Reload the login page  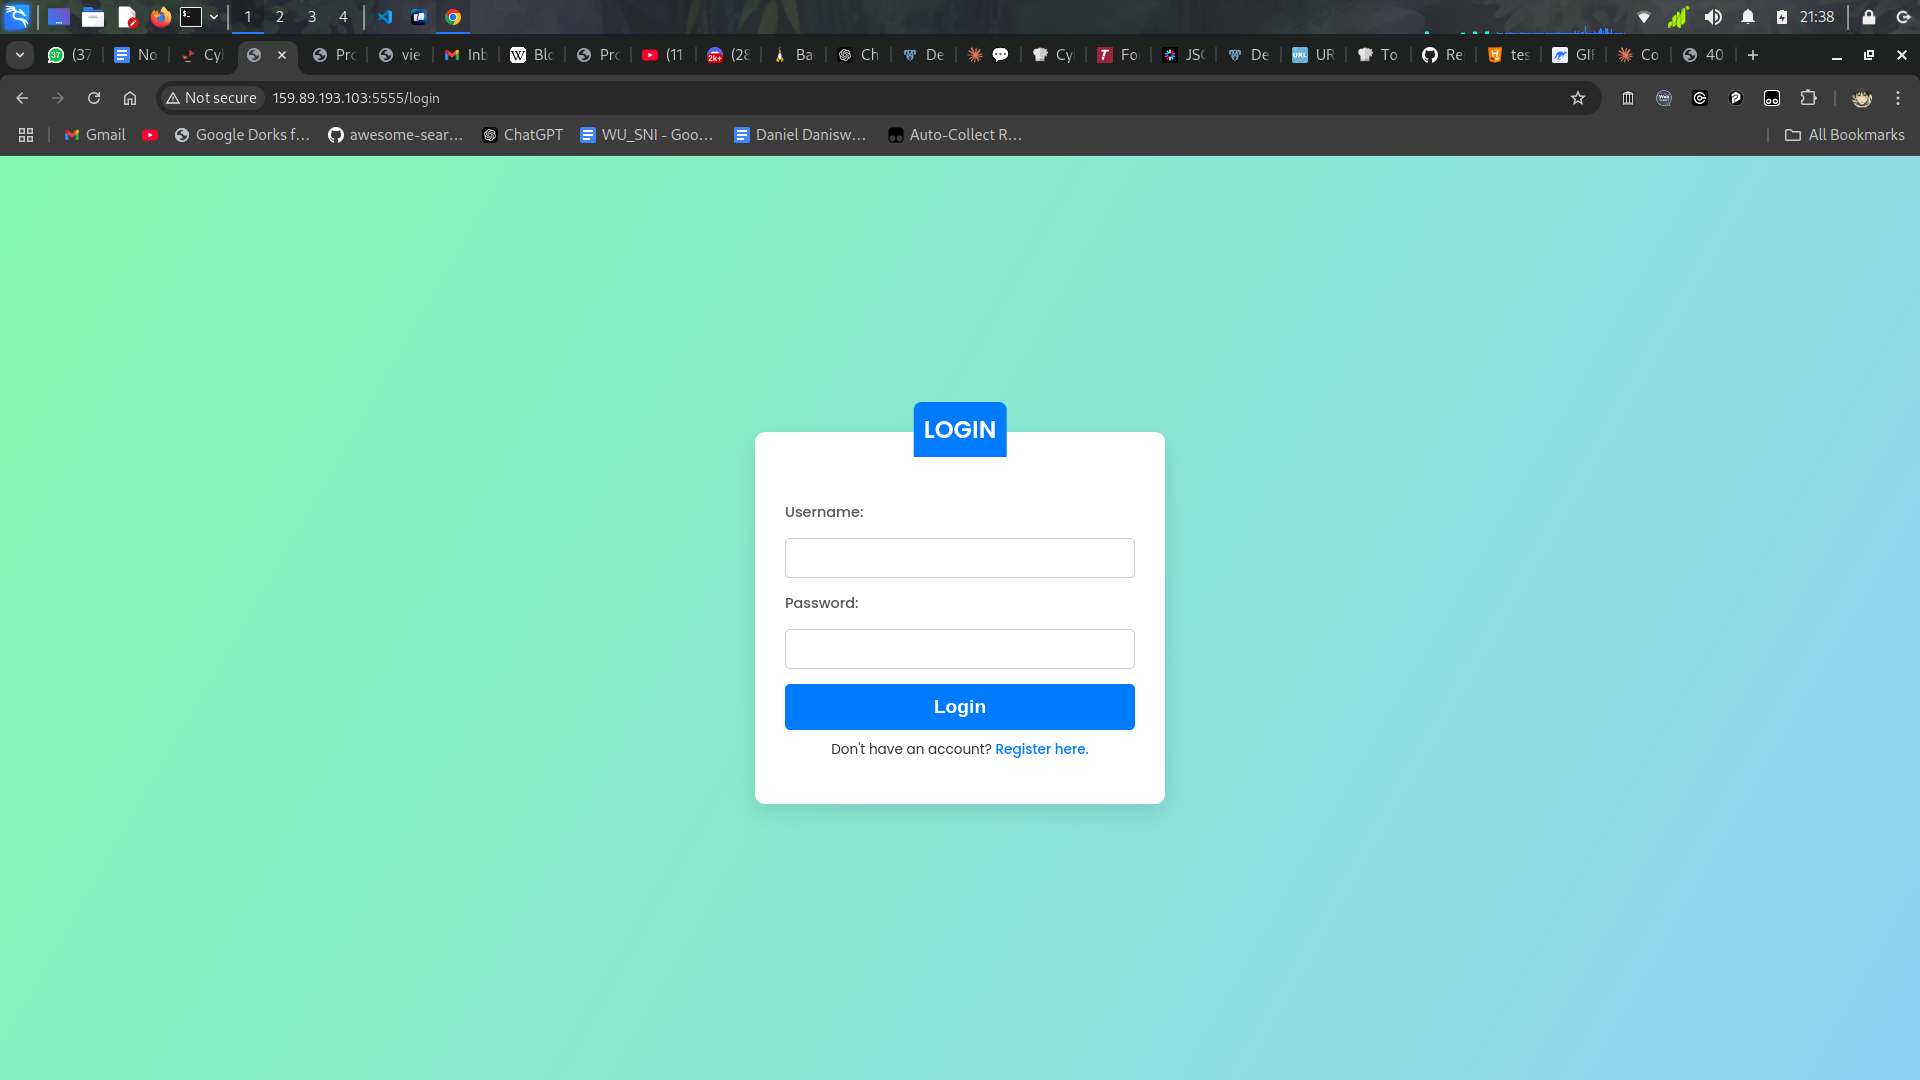pyautogui.click(x=94, y=98)
